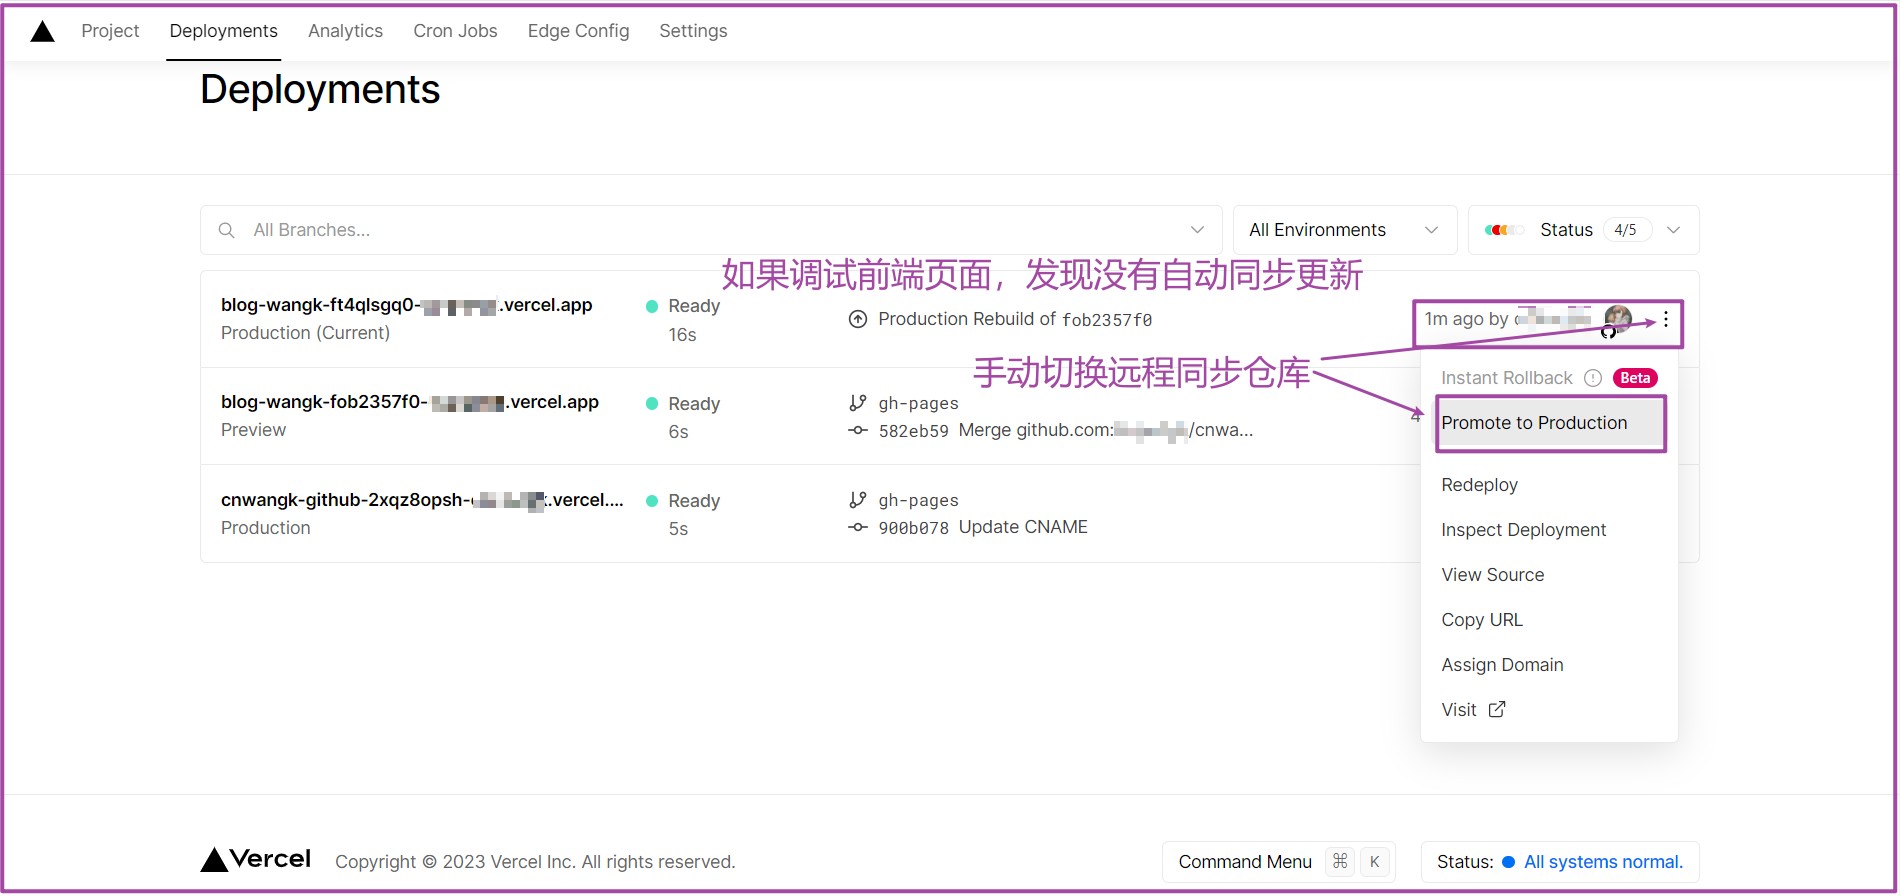Click the three-dot menu on first deployment

[x=1665, y=320]
